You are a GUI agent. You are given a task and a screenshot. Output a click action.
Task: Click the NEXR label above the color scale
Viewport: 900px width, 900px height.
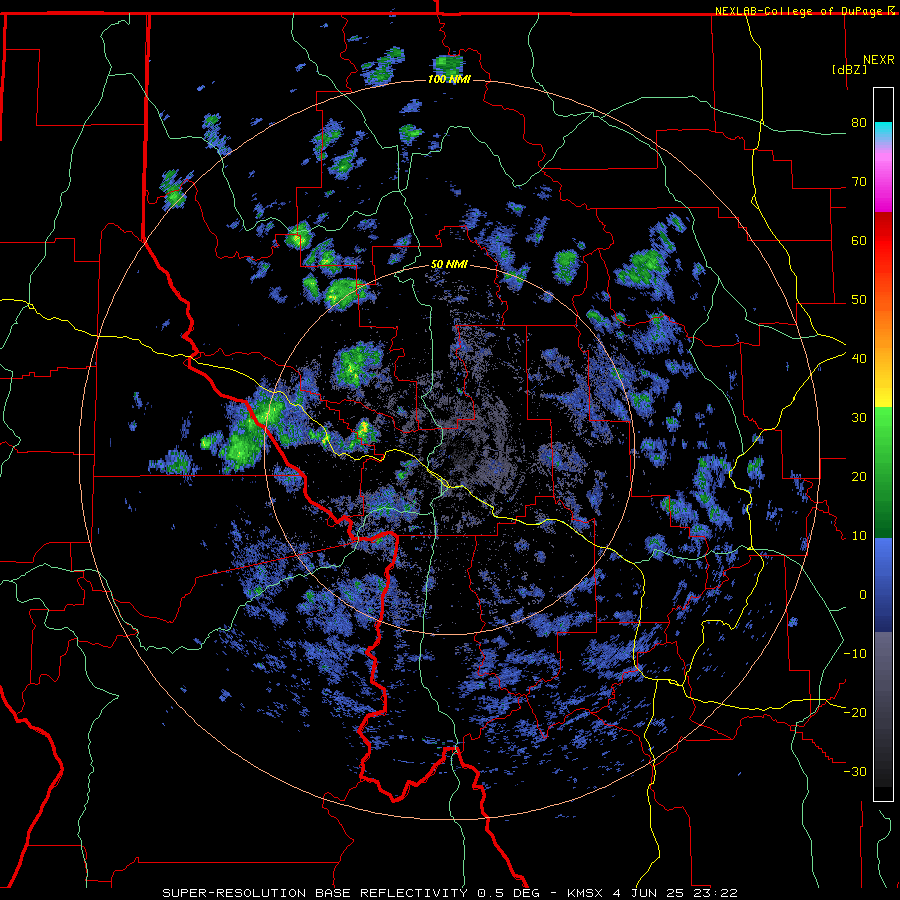pyautogui.click(x=879, y=60)
